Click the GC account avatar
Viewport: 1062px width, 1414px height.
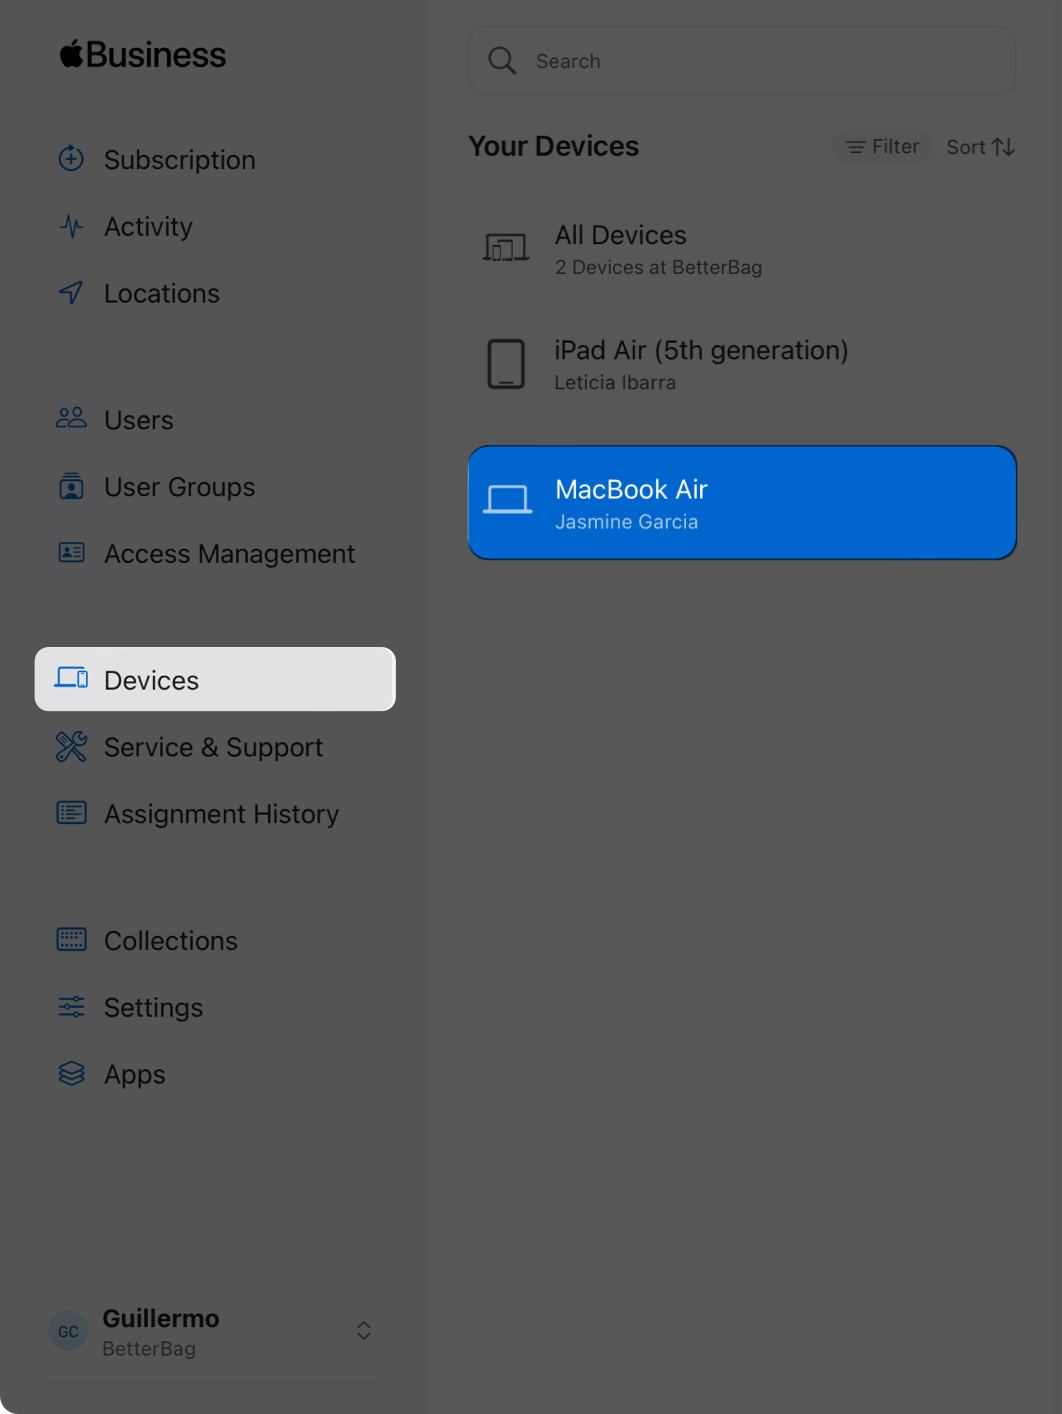(x=68, y=1331)
